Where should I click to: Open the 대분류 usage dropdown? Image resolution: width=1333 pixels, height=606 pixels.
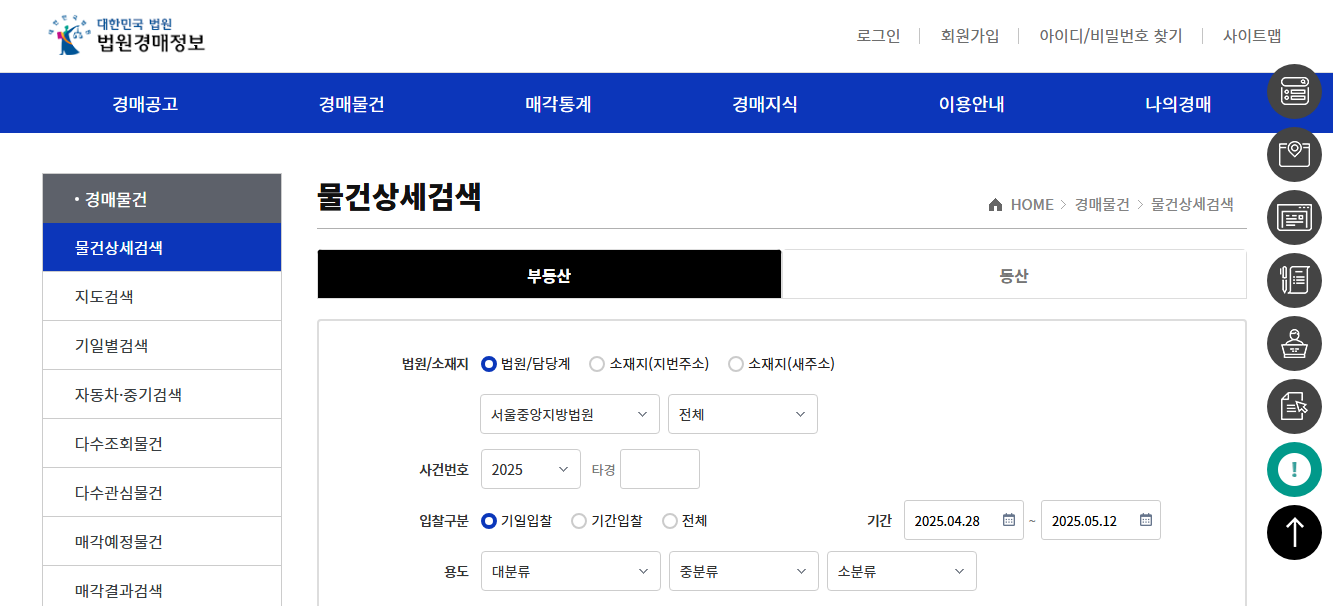tap(570, 571)
